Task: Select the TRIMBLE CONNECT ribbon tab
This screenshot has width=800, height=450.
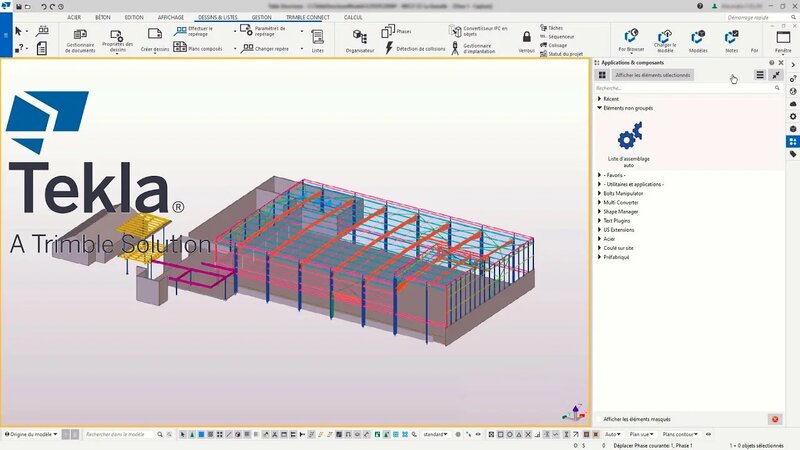Action: 308,17
